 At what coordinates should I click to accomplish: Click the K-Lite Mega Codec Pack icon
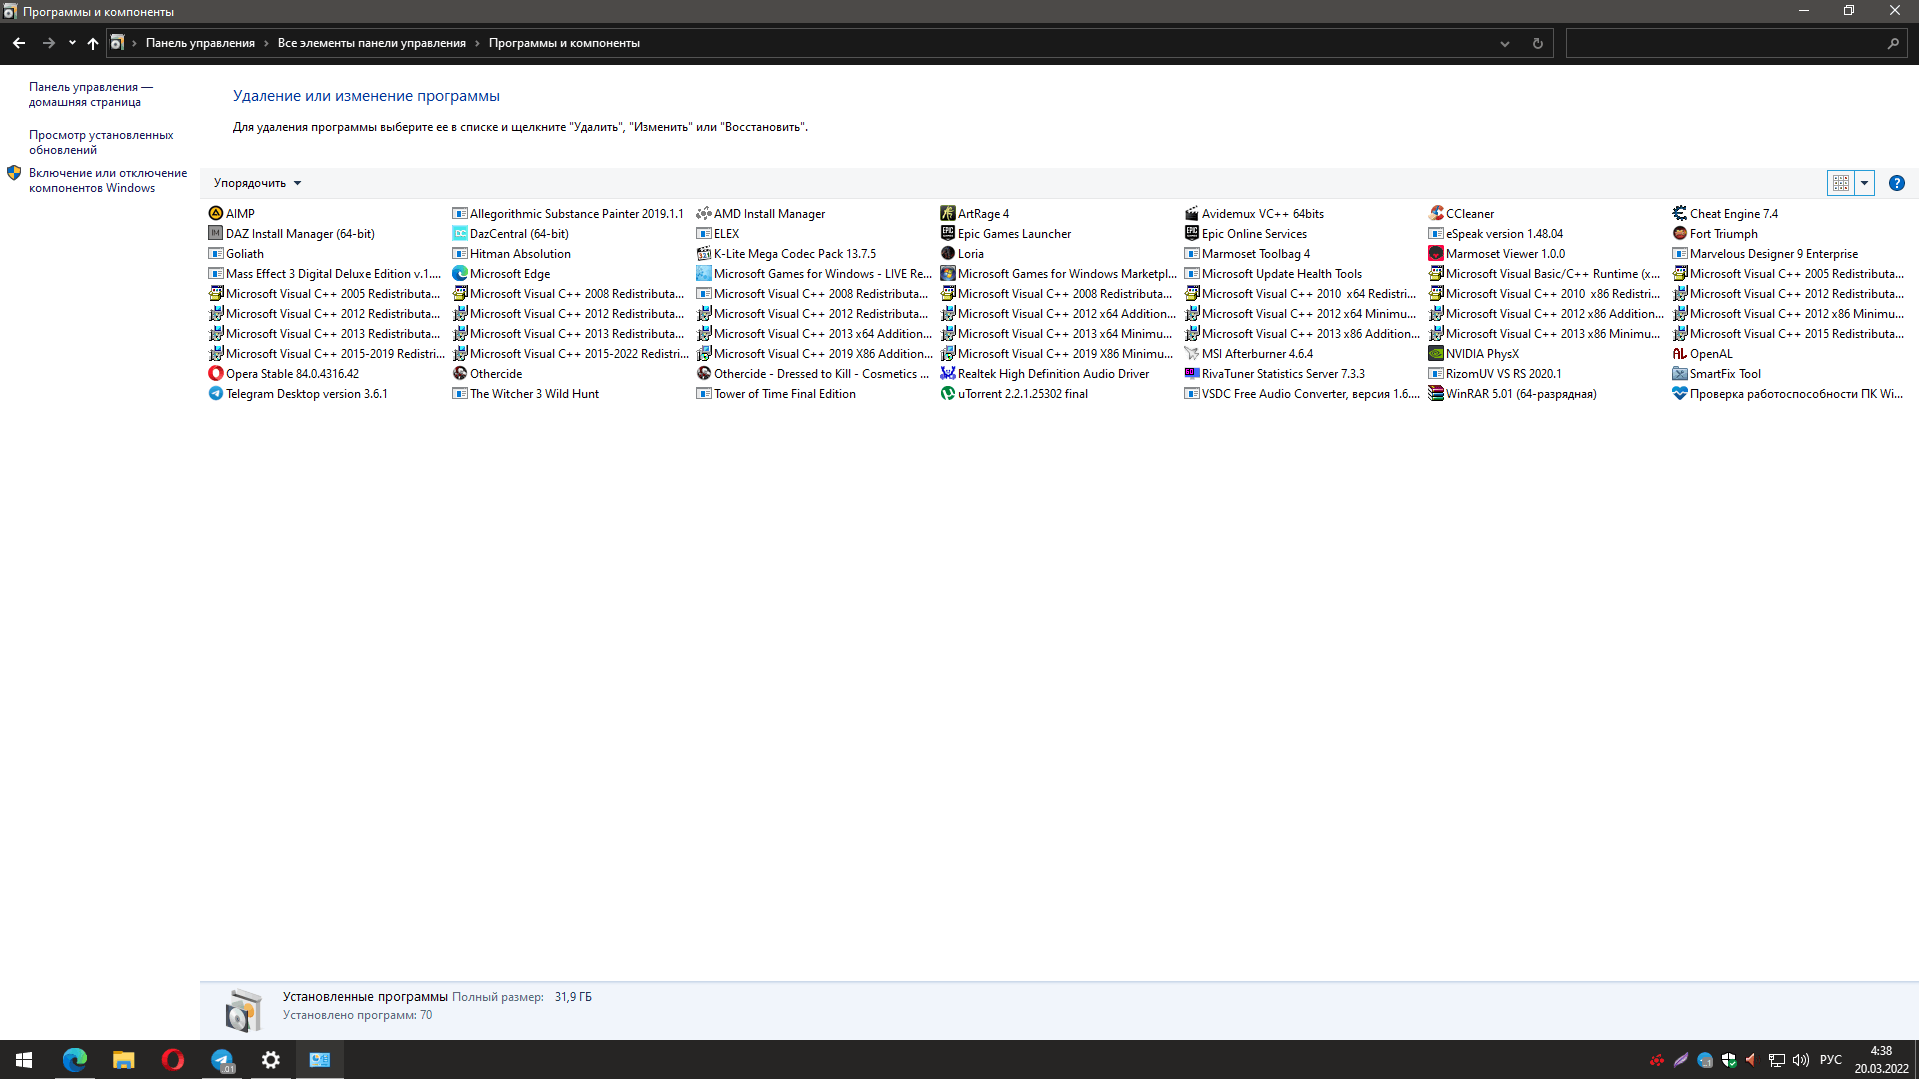click(x=703, y=253)
